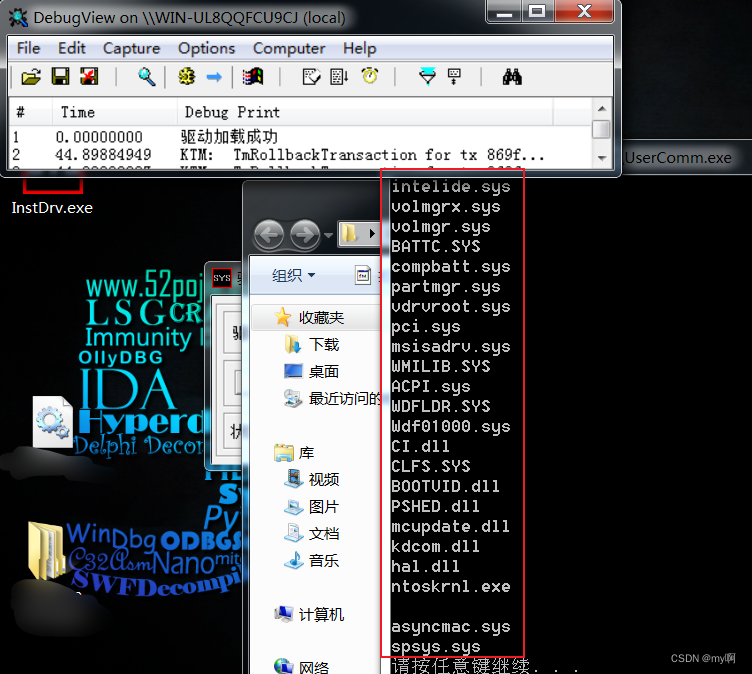Image resolution: width=752 pixels, height=674 pixels.
Task: Open the File menu in DebugView
Action: pyautogui.click(x=28, y=48)
